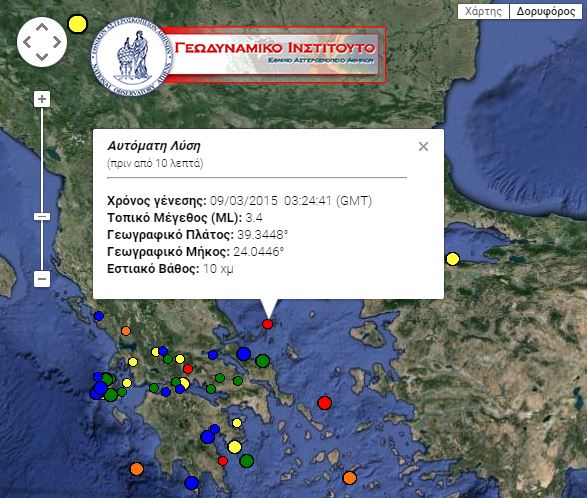Screen dimensions: 587x498
Task: Click the magnitude value 3.4
Action: (x=254, y=218)
